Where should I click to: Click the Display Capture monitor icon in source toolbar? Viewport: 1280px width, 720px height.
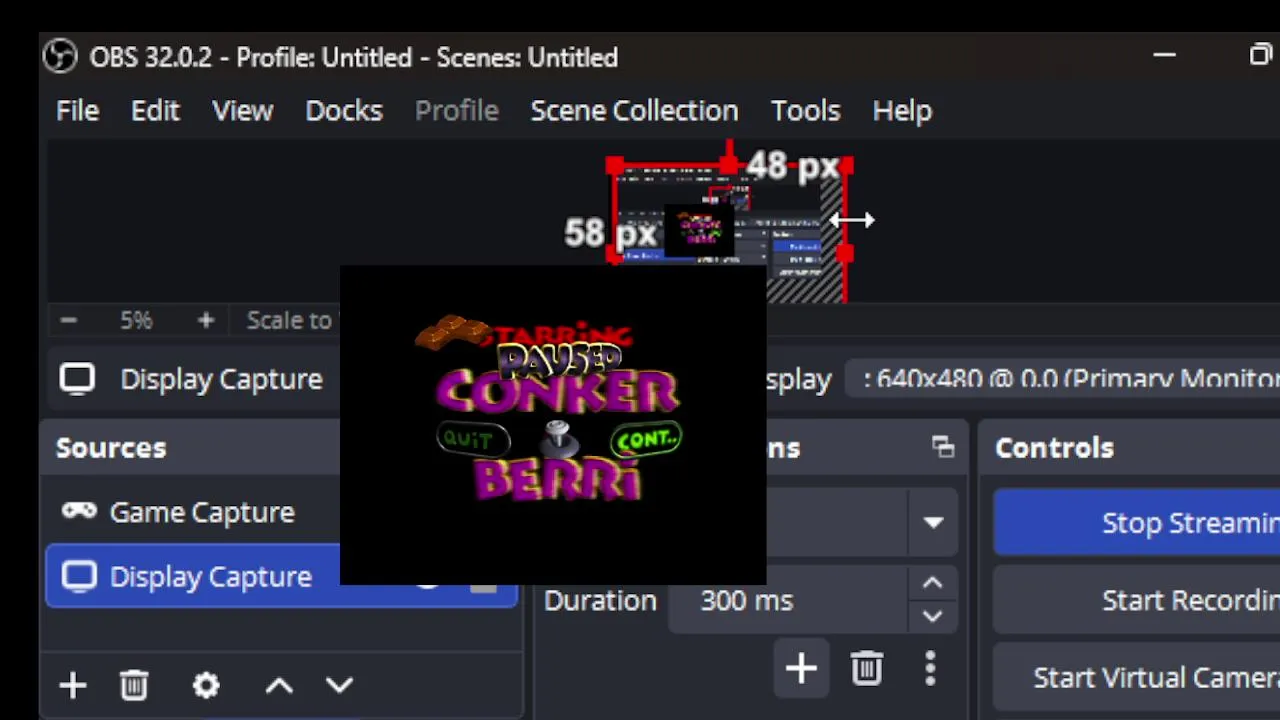[77, 379]
